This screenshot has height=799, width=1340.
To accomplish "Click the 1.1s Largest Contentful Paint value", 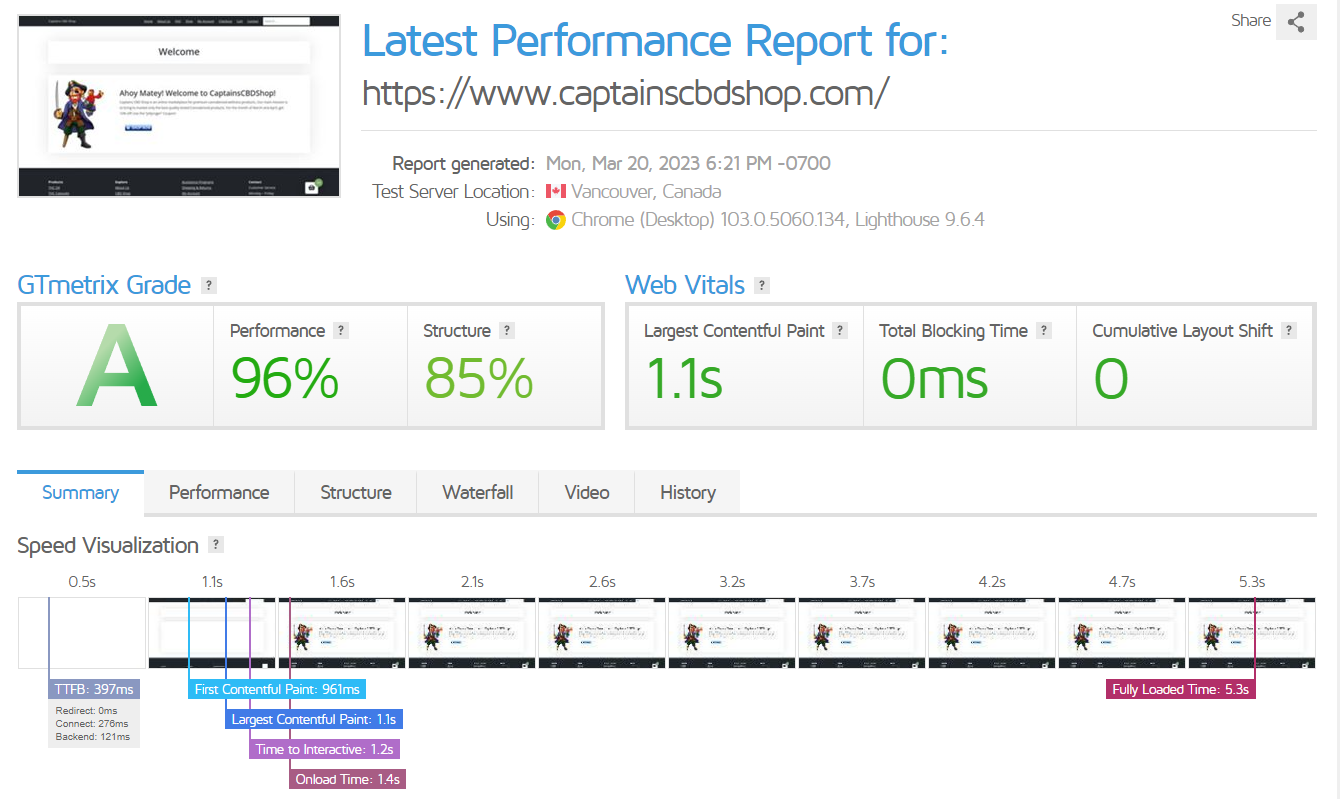I will pyautogui.click(x=683, y=378).
